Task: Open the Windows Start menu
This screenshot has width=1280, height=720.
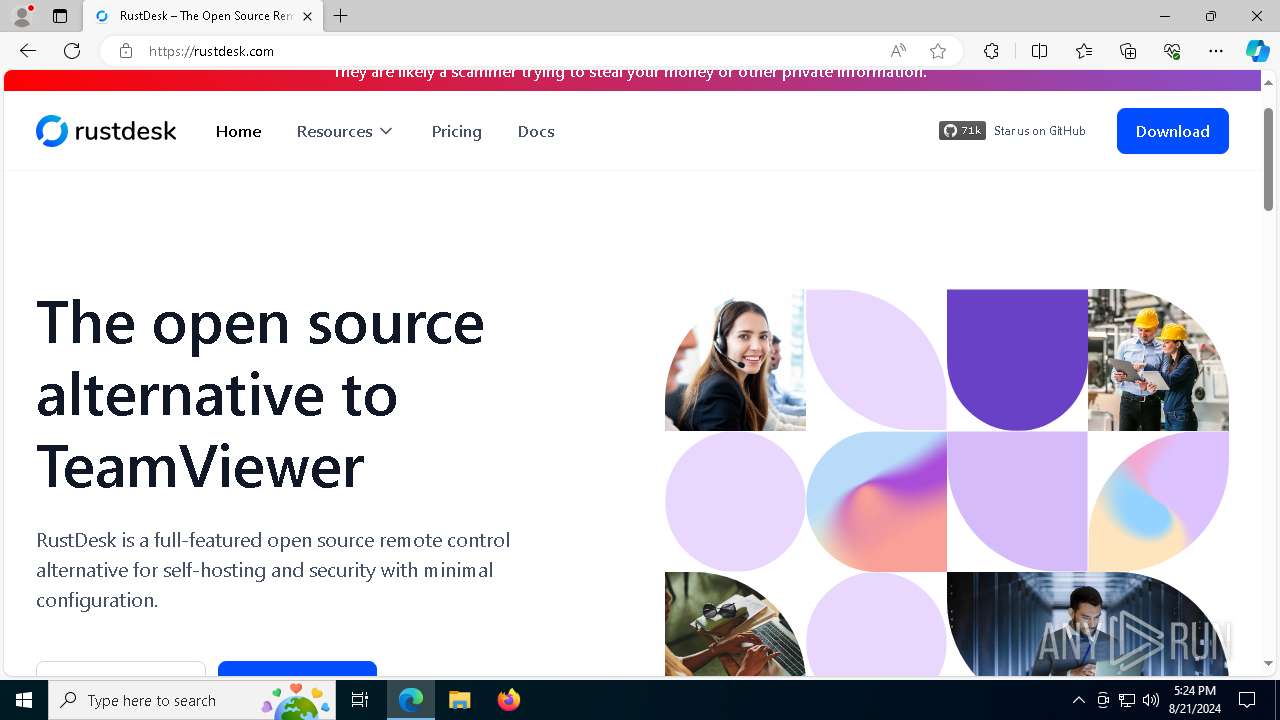Action: (24, 700)
